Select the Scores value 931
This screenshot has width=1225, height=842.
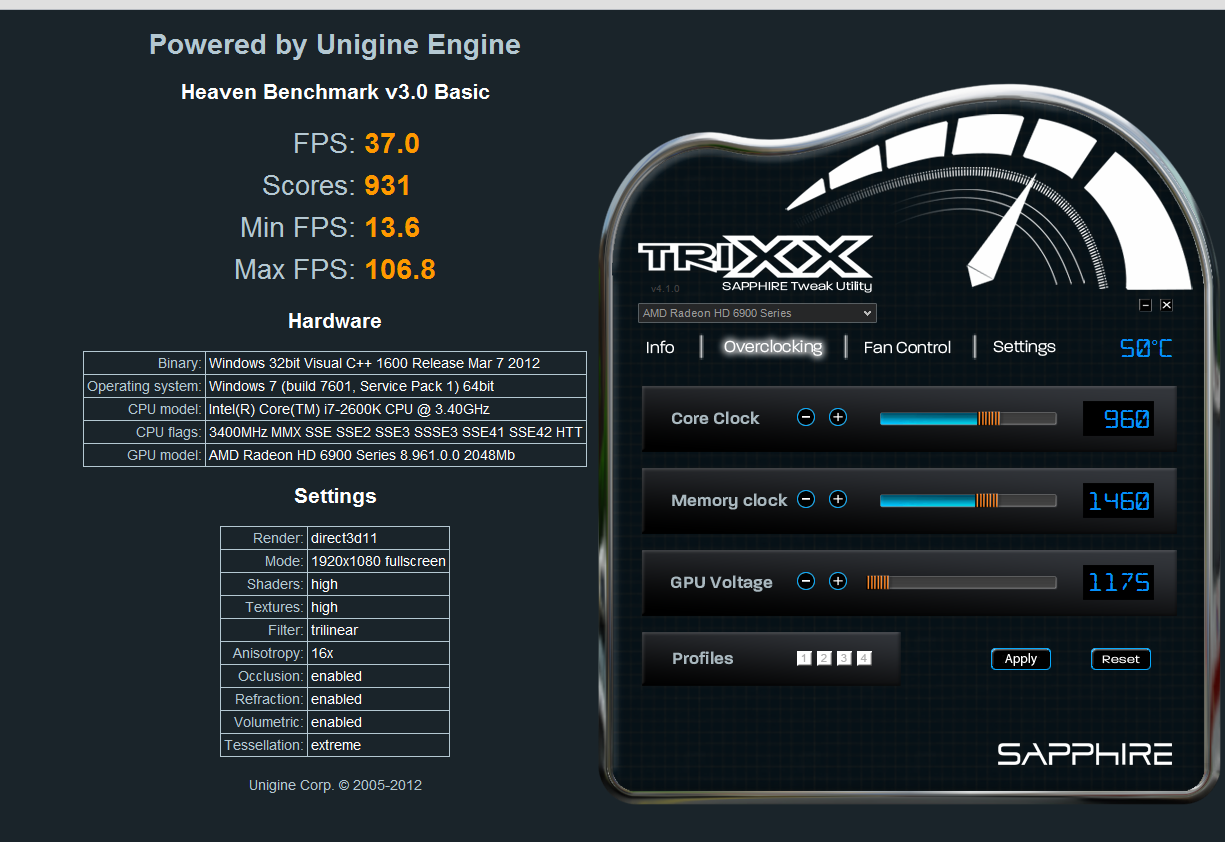click(x=388, y=186)
